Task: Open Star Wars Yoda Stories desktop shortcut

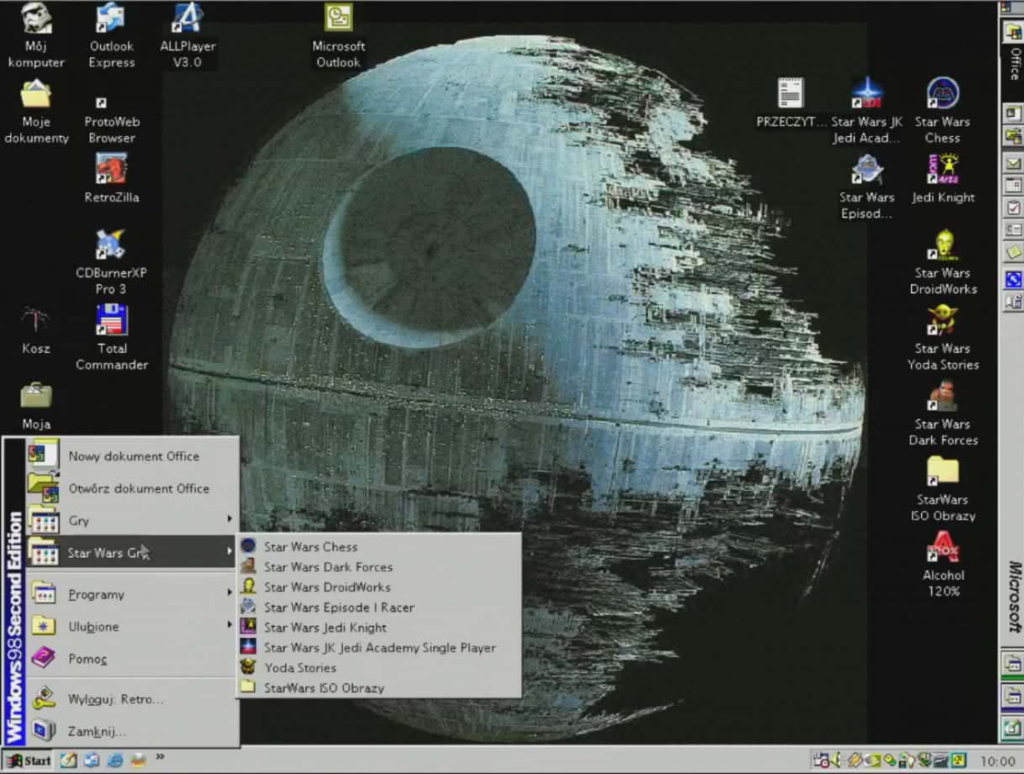Action: [x=942, y=338]
